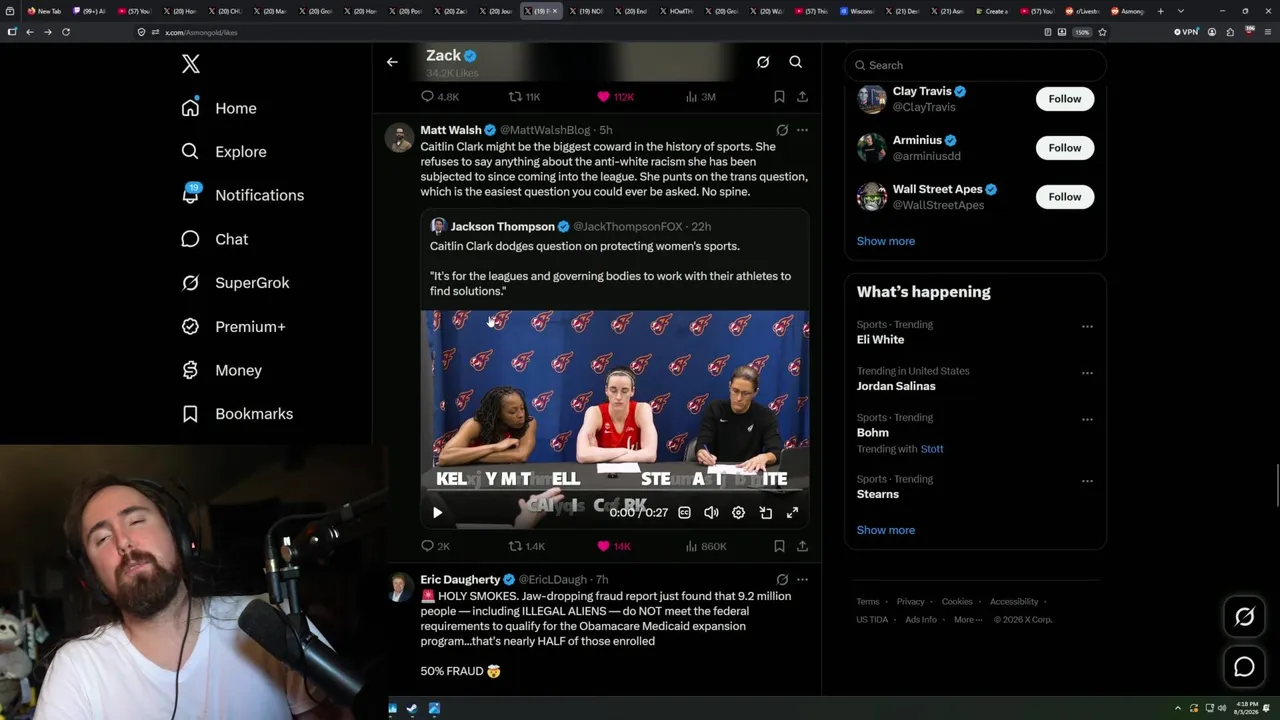Screen dimensions: 1280x720
Task: Open options for the Stearns trend
Action: coord(1087,481)
